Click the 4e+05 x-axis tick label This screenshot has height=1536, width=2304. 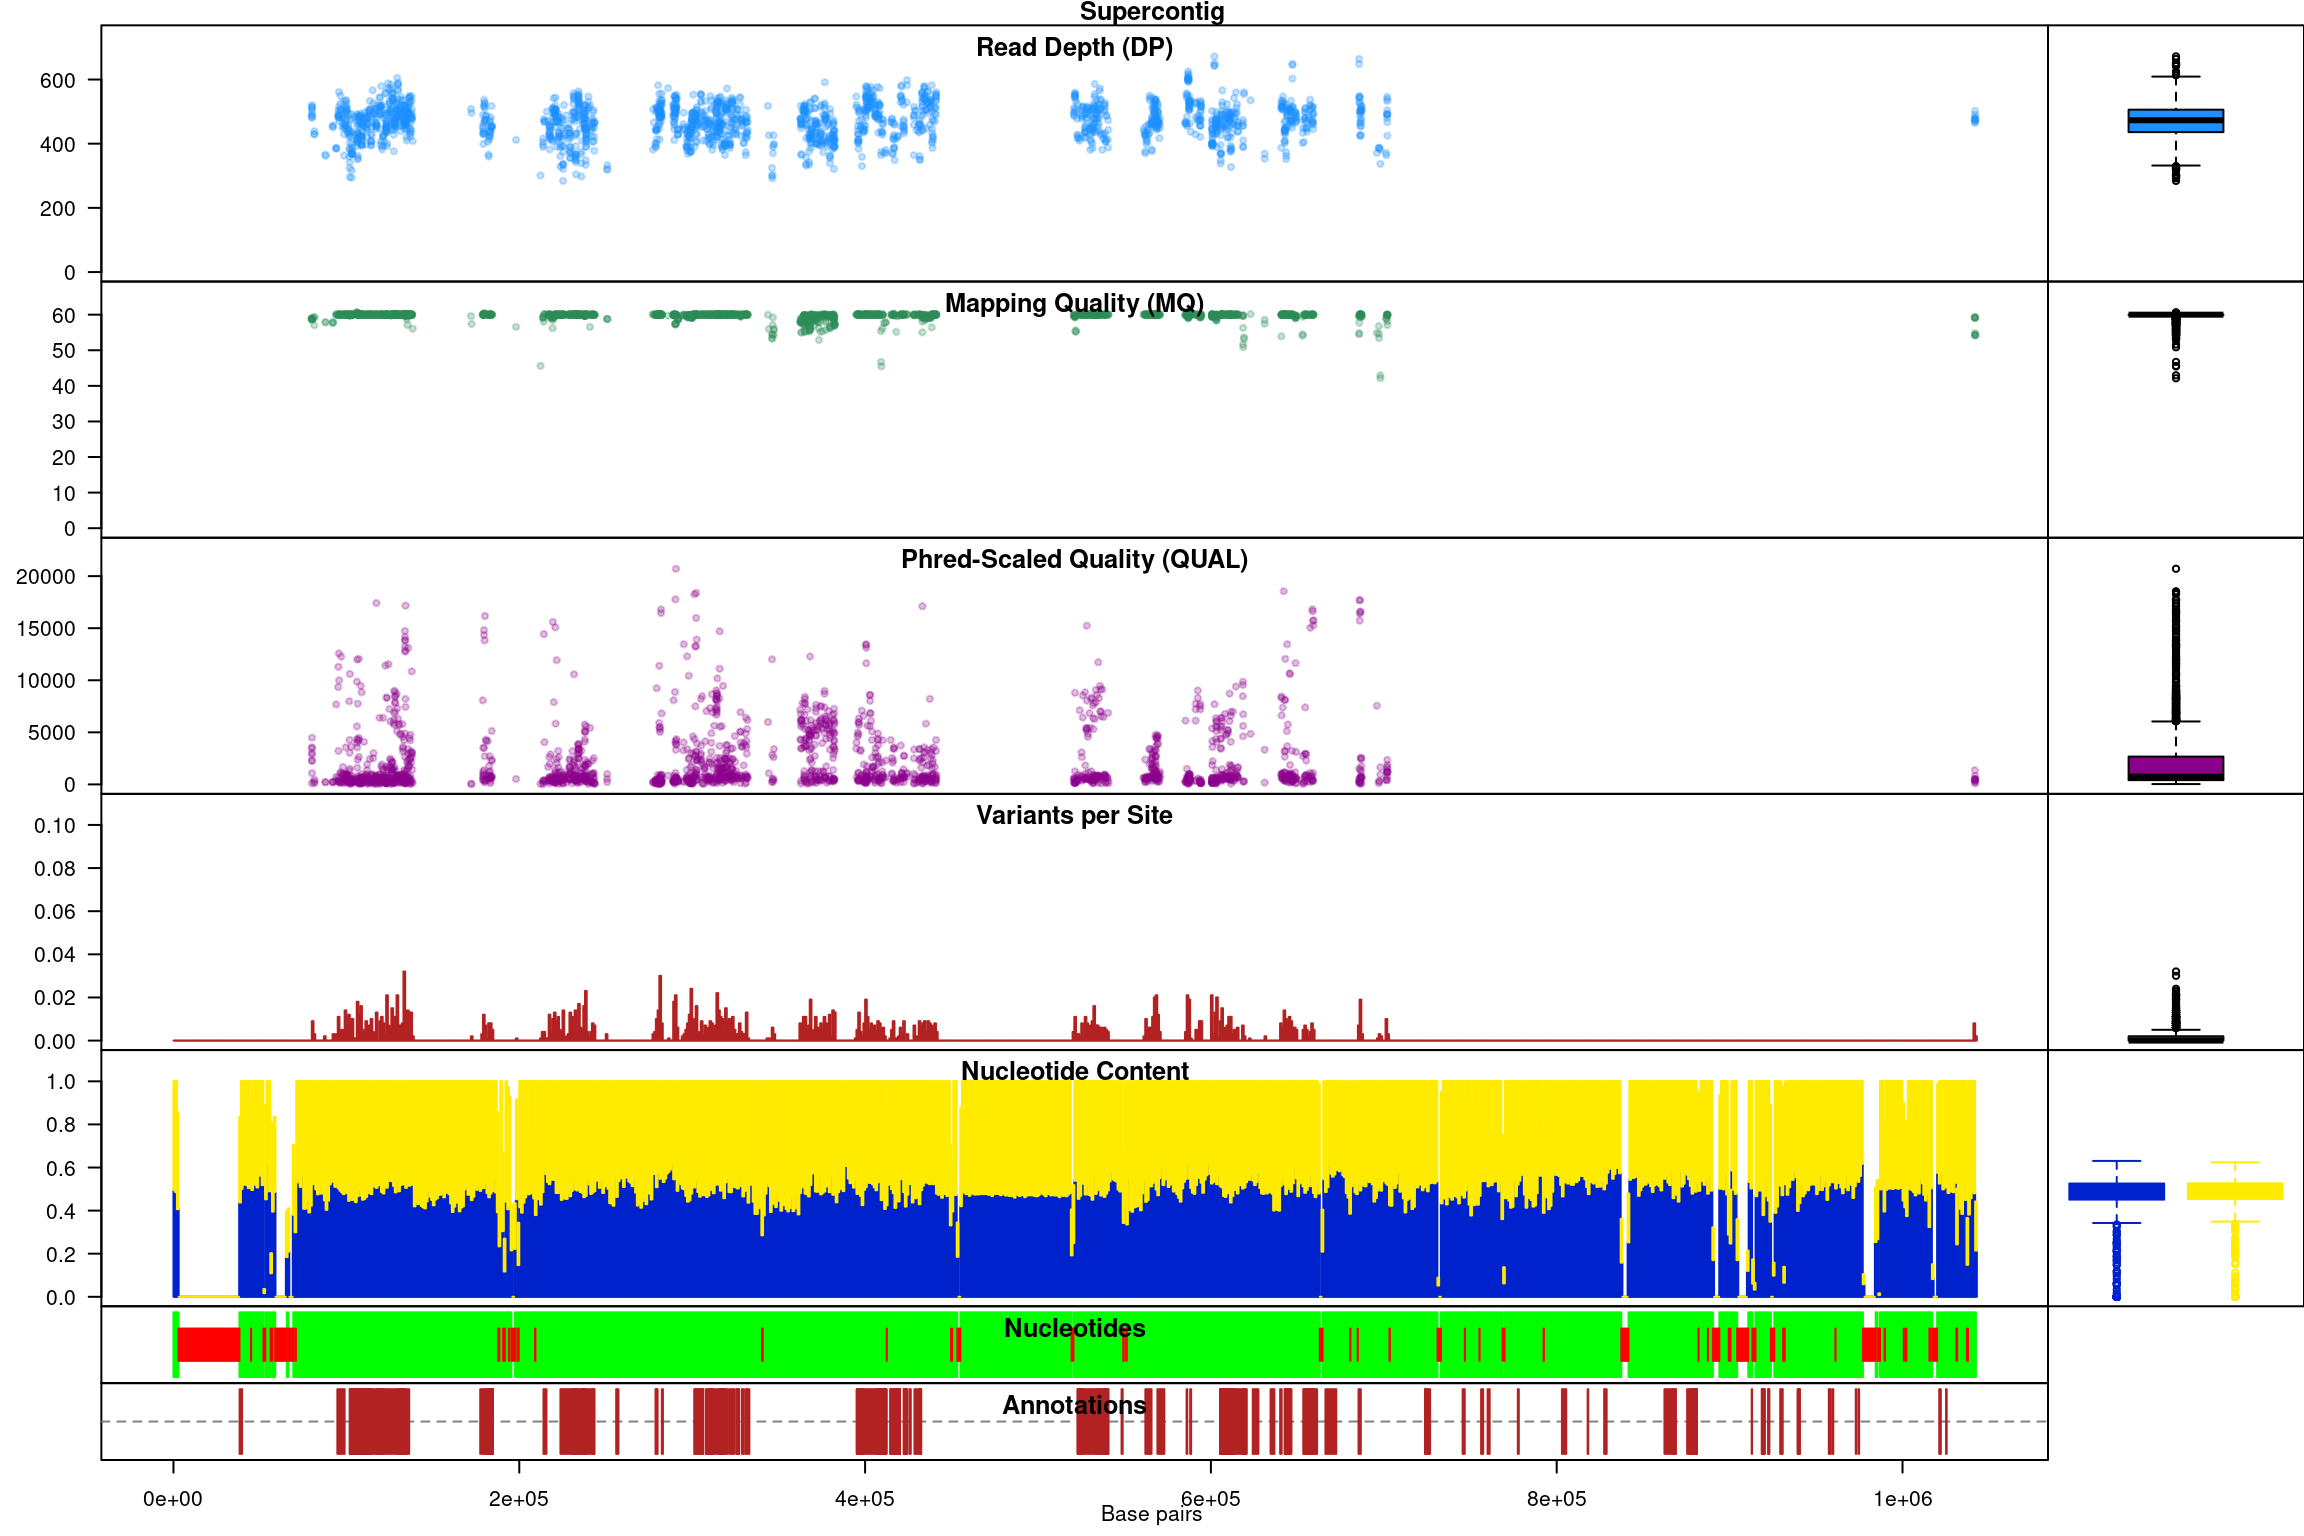click(864, 1498)
